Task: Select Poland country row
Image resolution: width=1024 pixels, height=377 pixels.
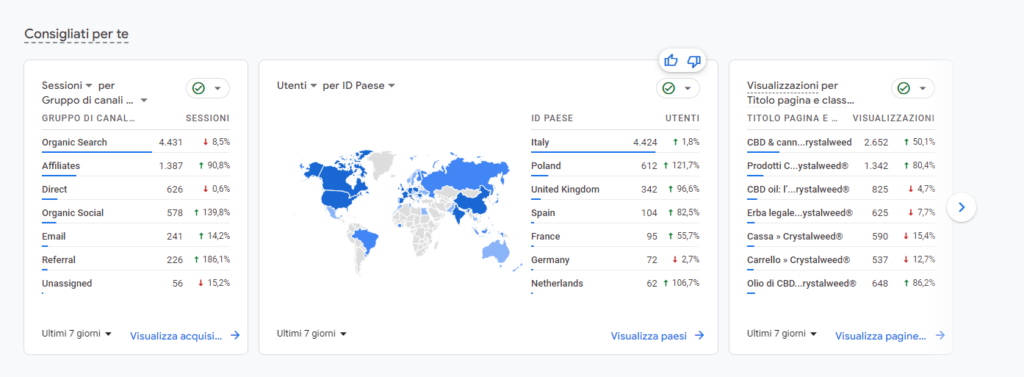Action: pyautogui.click(x=615, y=166)
